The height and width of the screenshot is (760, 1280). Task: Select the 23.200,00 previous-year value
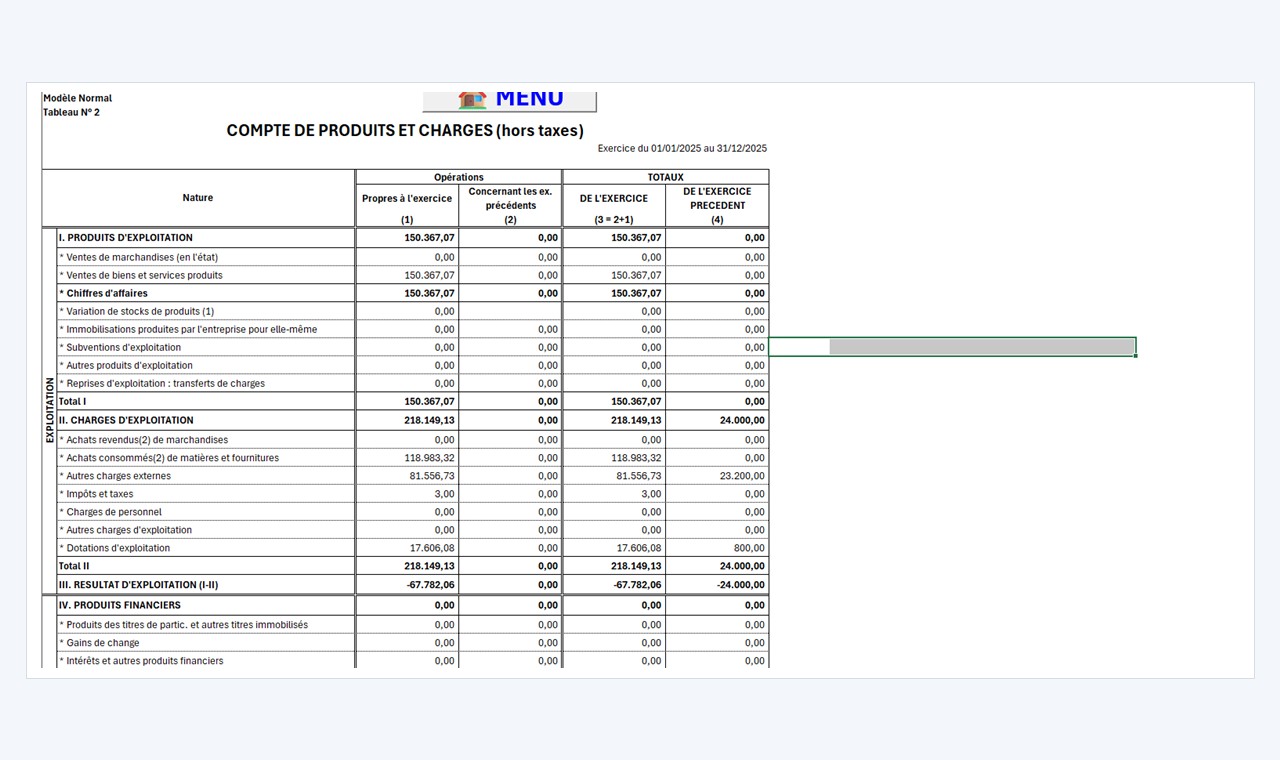click(x=742, y=476)
